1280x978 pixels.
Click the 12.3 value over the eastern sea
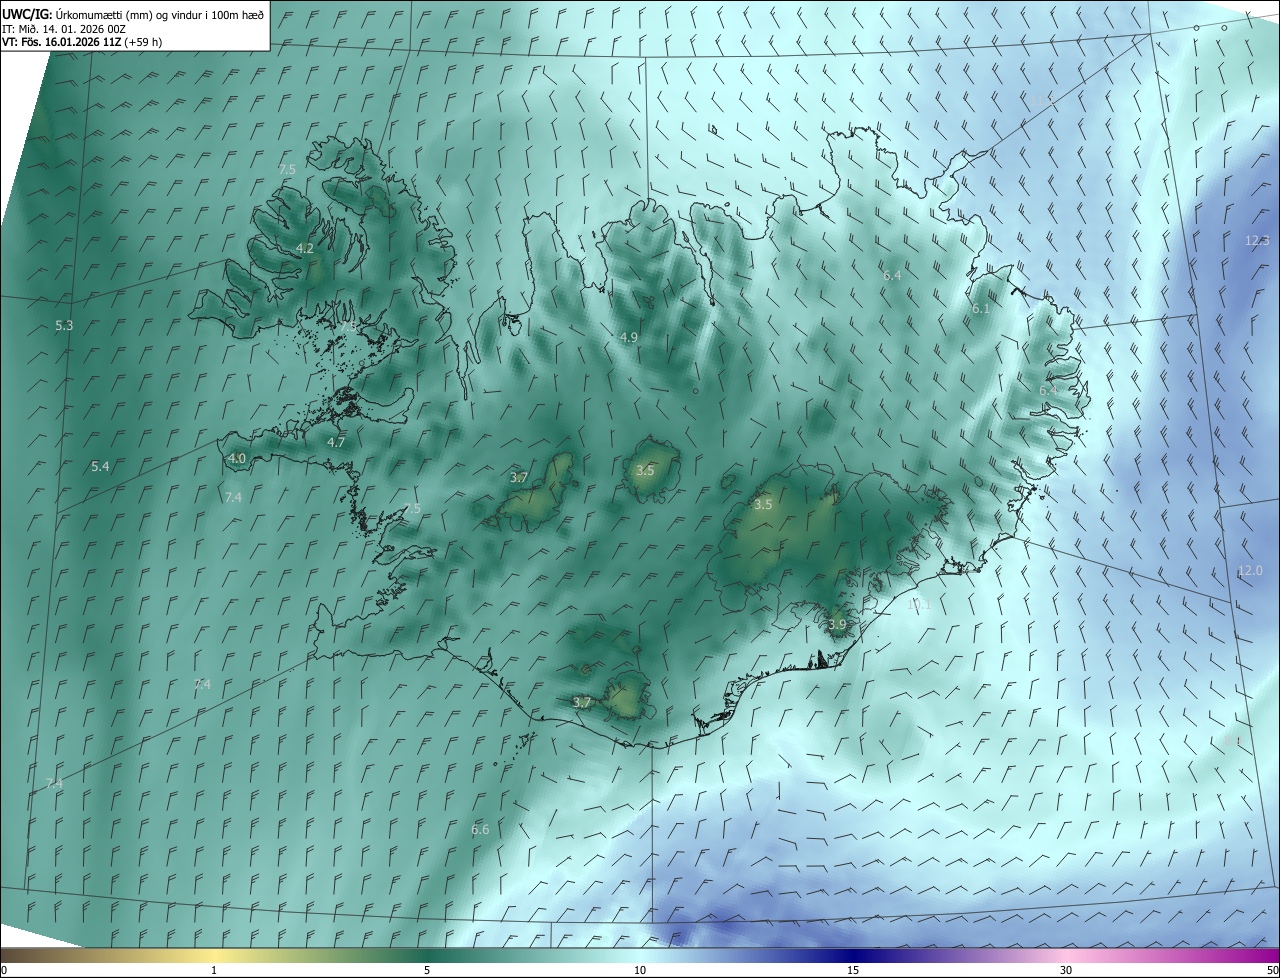[x=1258, y=241]
